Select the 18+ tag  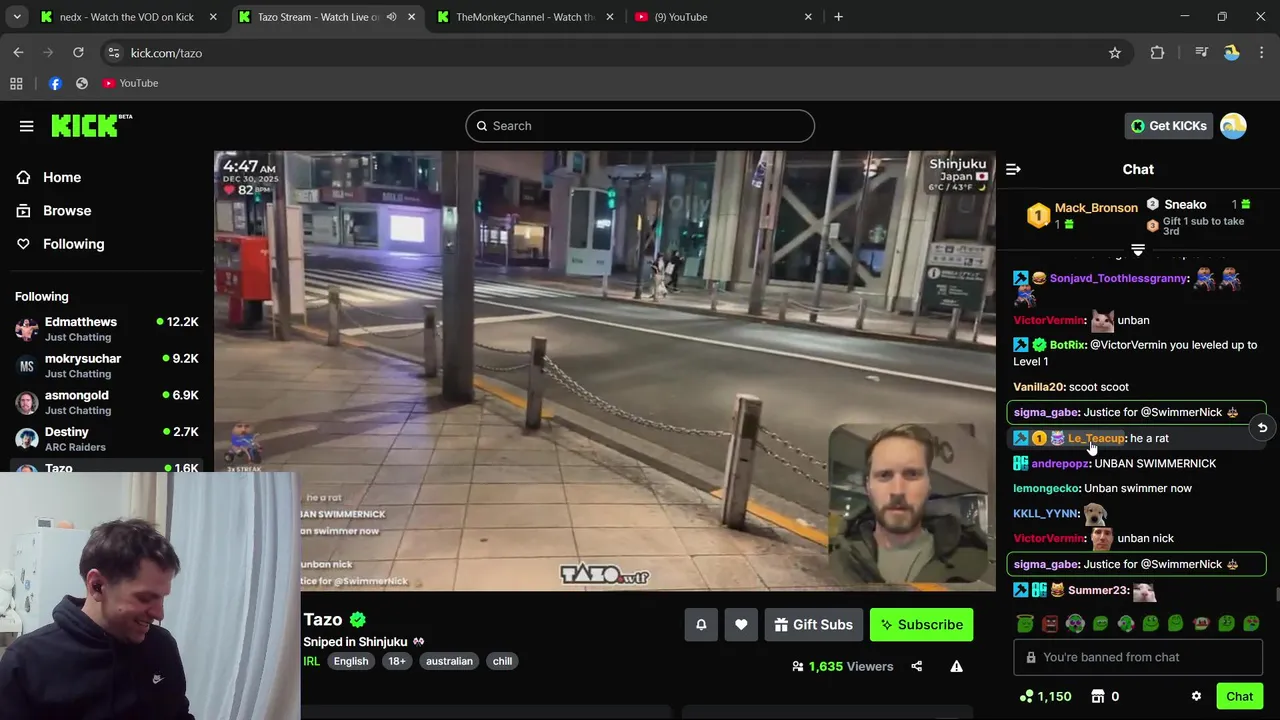tap(397, 661)
